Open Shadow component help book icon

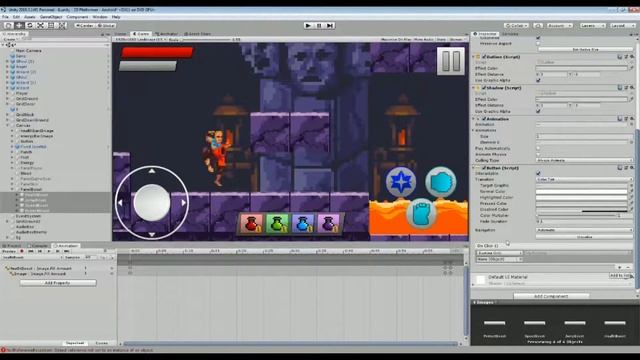[620, 88]
